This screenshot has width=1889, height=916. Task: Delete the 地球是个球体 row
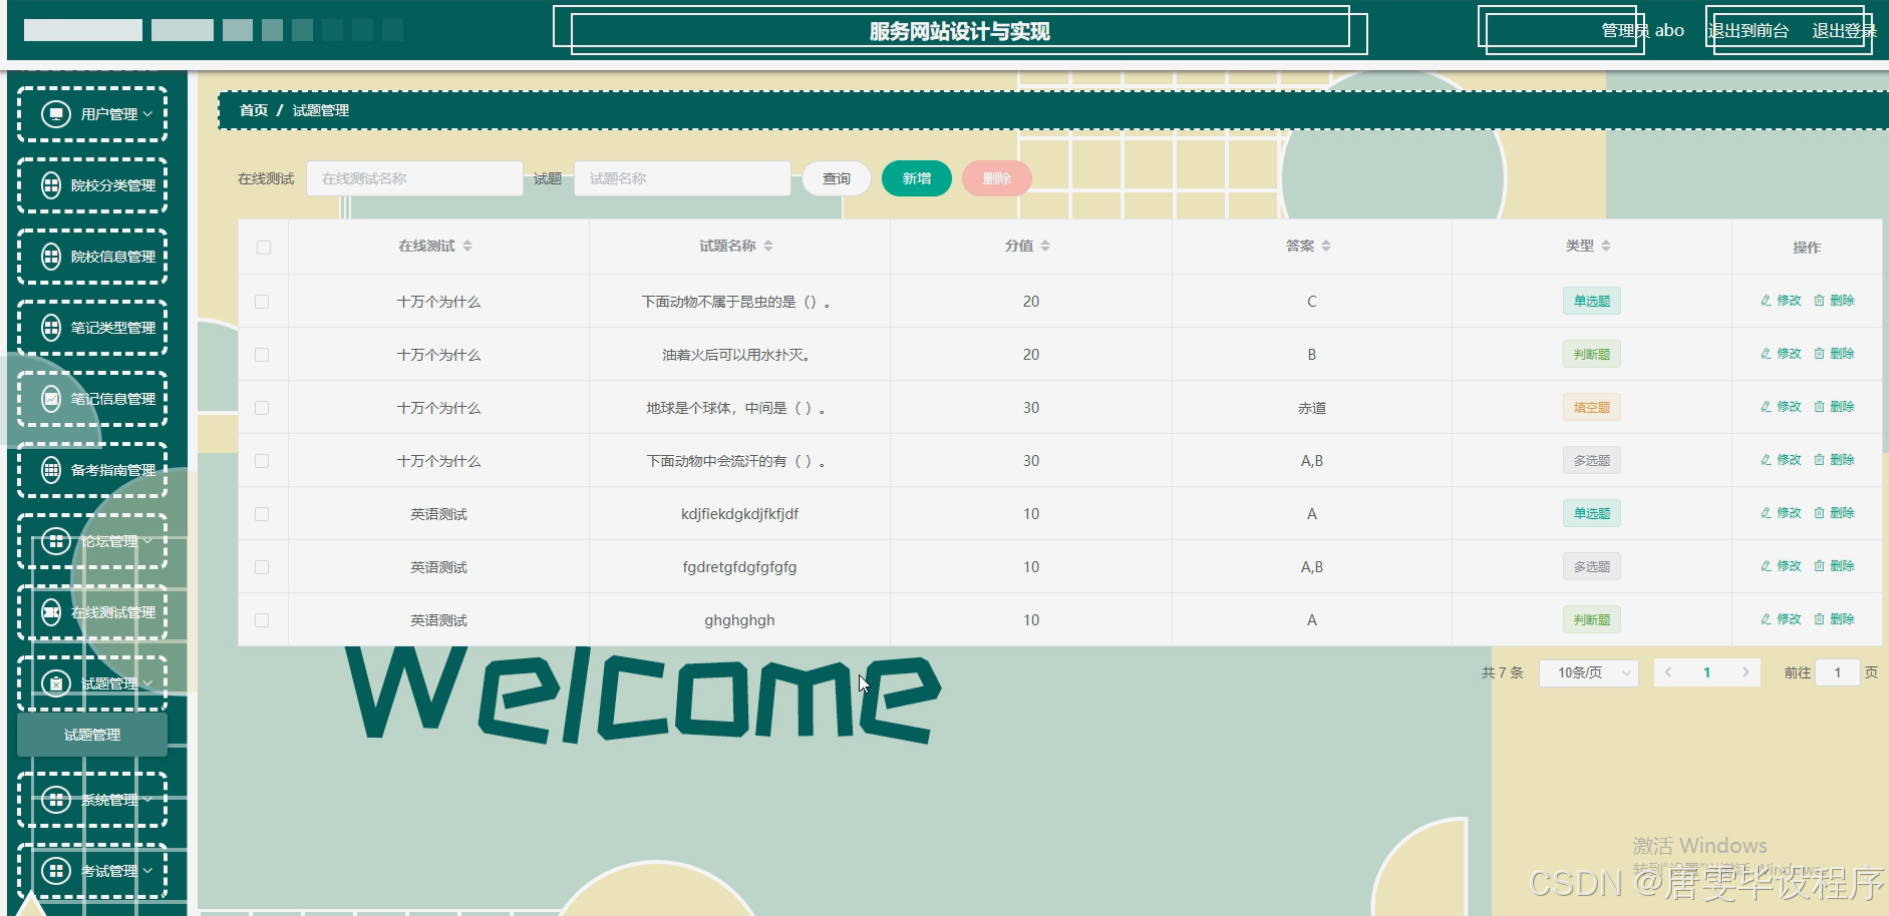click(x=1834, y=407)
